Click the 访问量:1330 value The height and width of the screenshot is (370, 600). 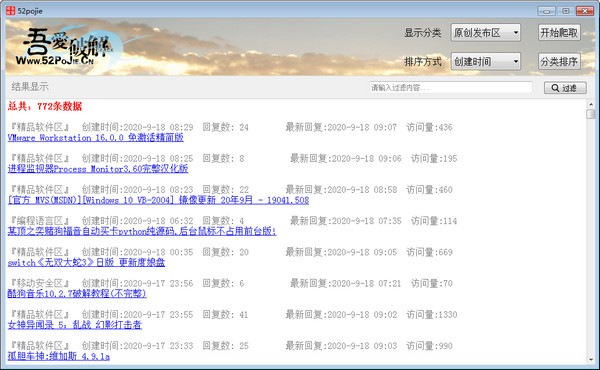(432, 315)
